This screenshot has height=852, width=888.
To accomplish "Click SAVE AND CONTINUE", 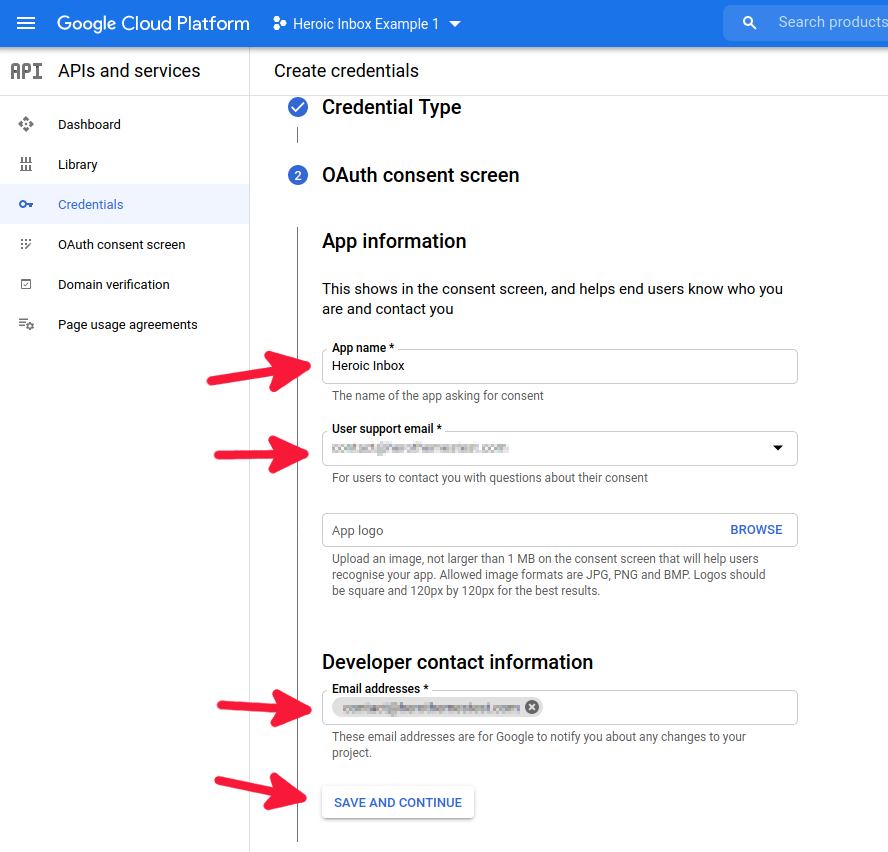I will point(398,802).
